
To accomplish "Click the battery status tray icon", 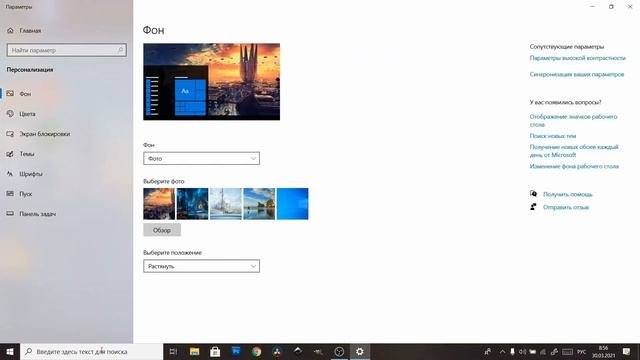I will (533, 352).
